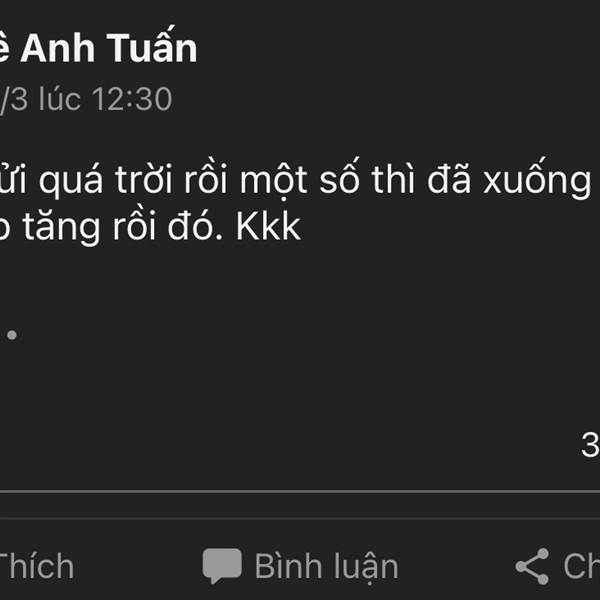Screen dimensions: 600x600
Task: Click the Bình luận speech bubble icon
Action: click(222, 566)
